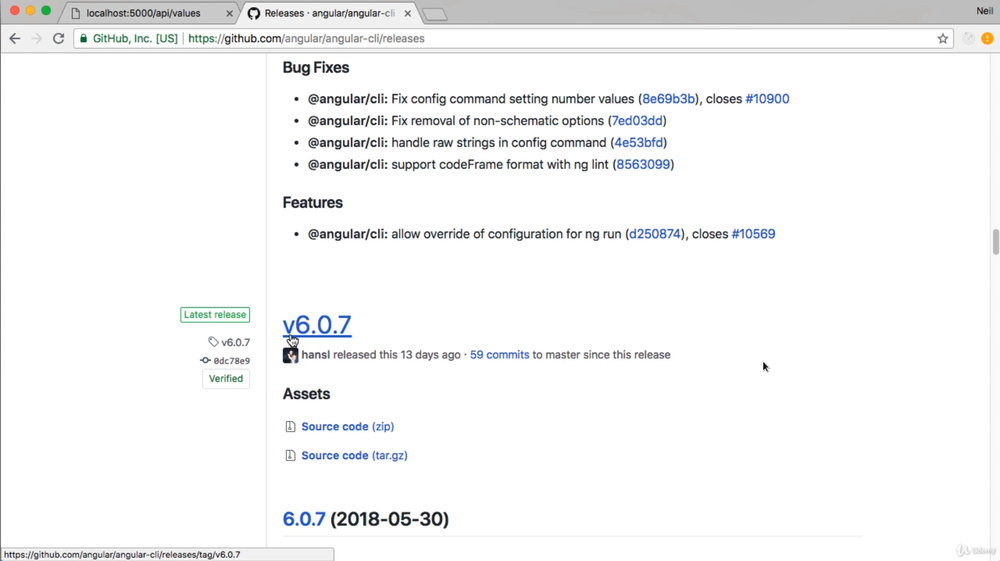Image resolution: width=1000 pixels, height=561 pixels.
Task: Click the Latest release badge
Action: click(215, 315)
